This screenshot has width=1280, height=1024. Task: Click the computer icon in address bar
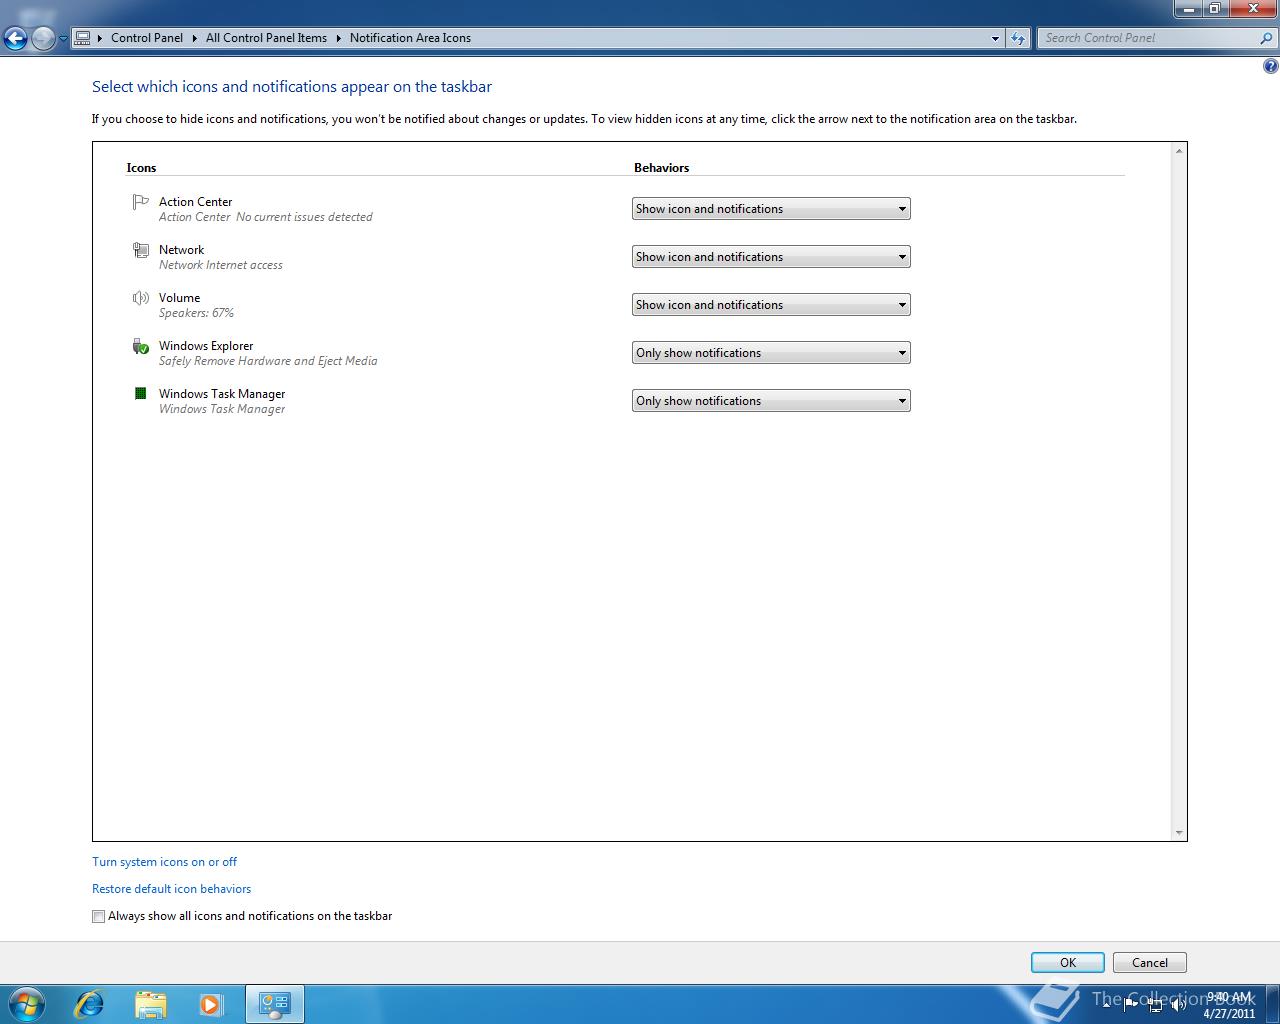(x=83, y=38)
